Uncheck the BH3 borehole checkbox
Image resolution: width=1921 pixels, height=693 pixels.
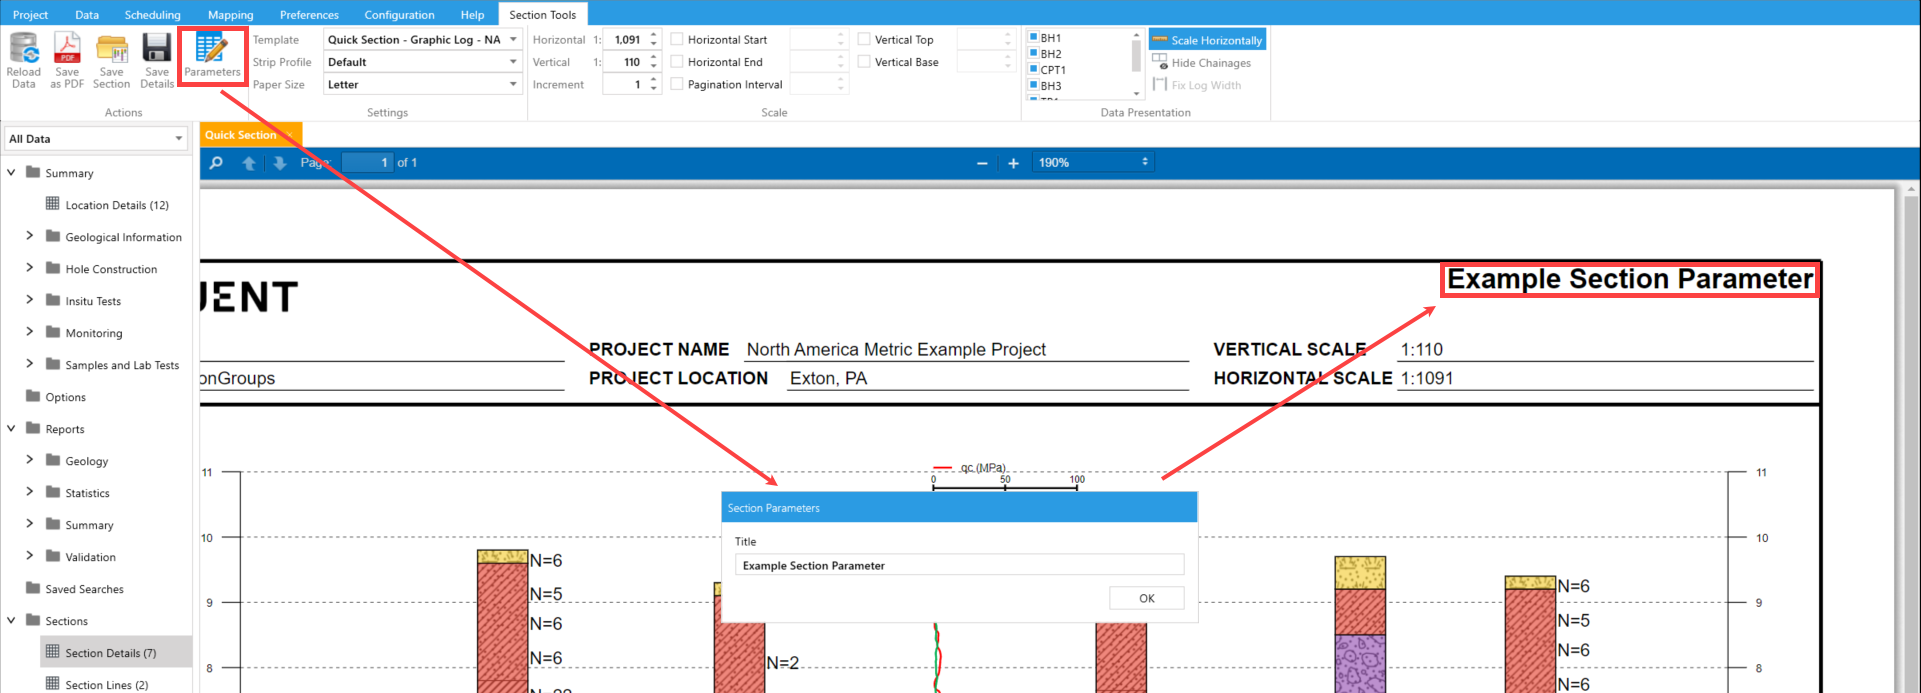(1034, 85)
